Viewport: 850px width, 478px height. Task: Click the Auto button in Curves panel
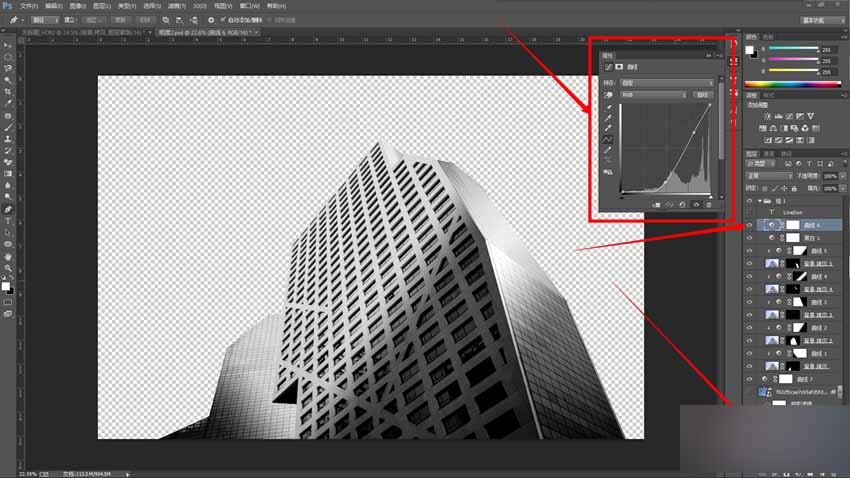(x=703, y=94)
